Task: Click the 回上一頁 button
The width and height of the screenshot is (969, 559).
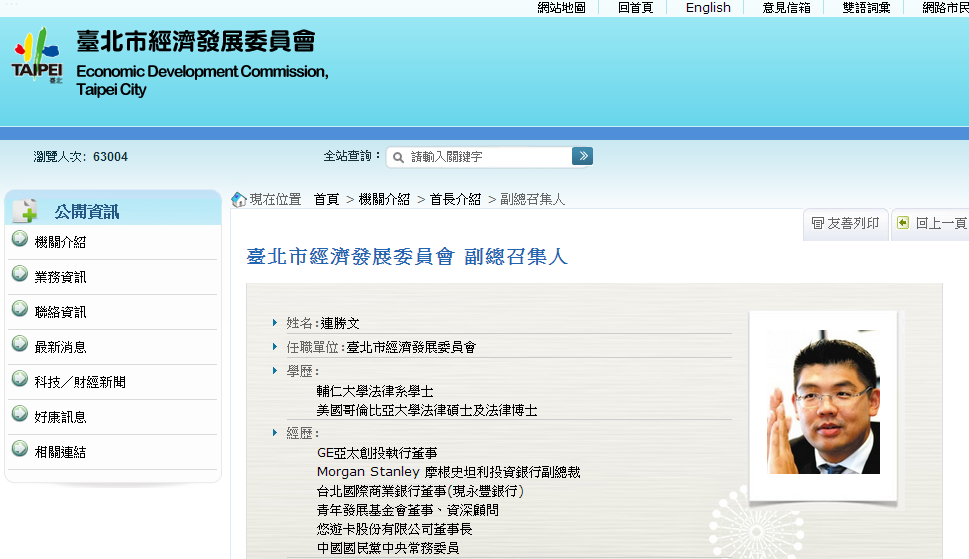Action: pos(931,224)
